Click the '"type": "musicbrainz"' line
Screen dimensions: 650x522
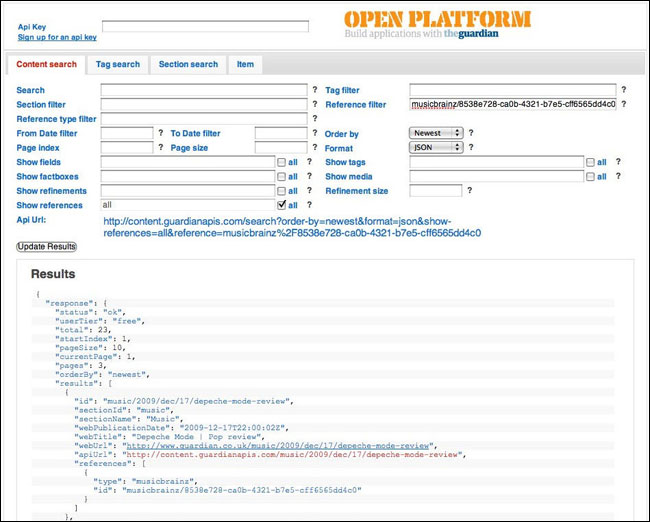point(146,481)
